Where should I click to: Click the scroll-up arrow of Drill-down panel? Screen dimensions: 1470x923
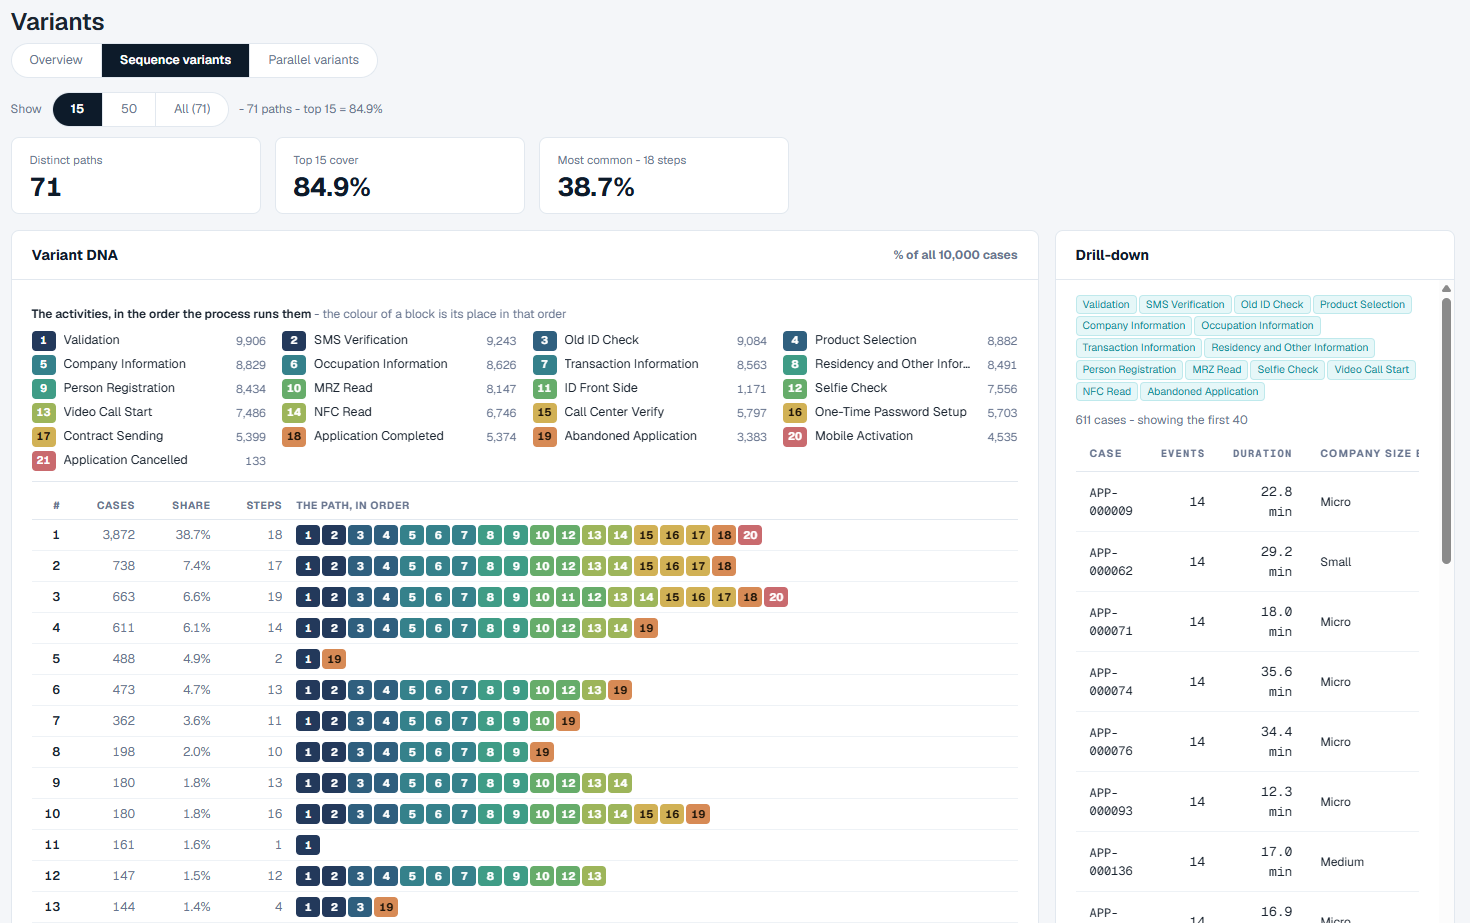tap(1446, 289)
